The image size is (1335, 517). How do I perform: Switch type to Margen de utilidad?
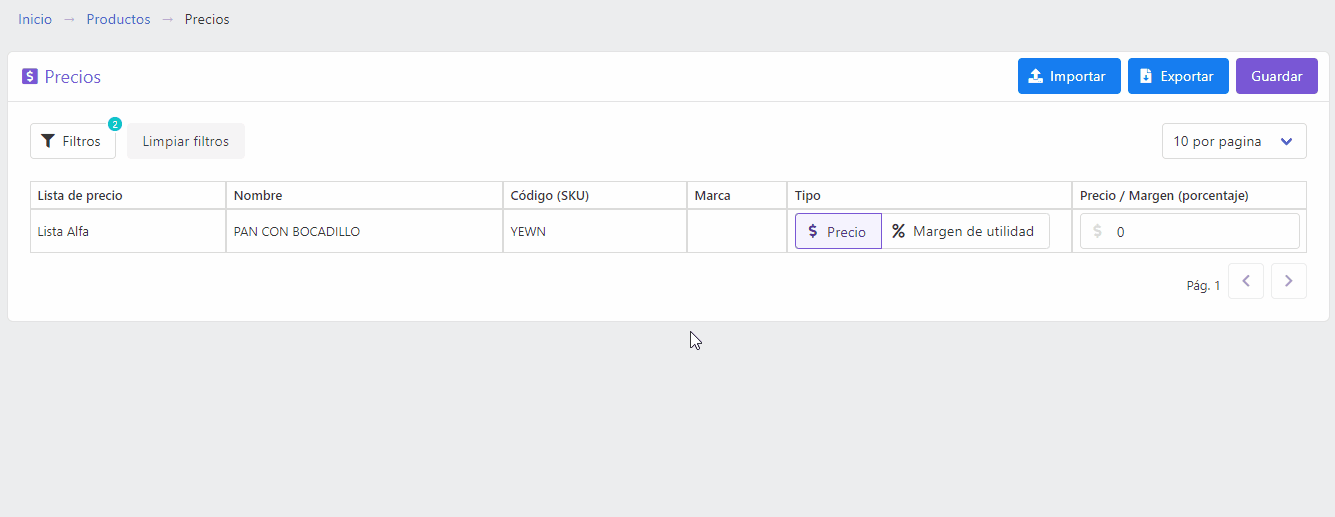pyautogui.click(x=965, y=231)
